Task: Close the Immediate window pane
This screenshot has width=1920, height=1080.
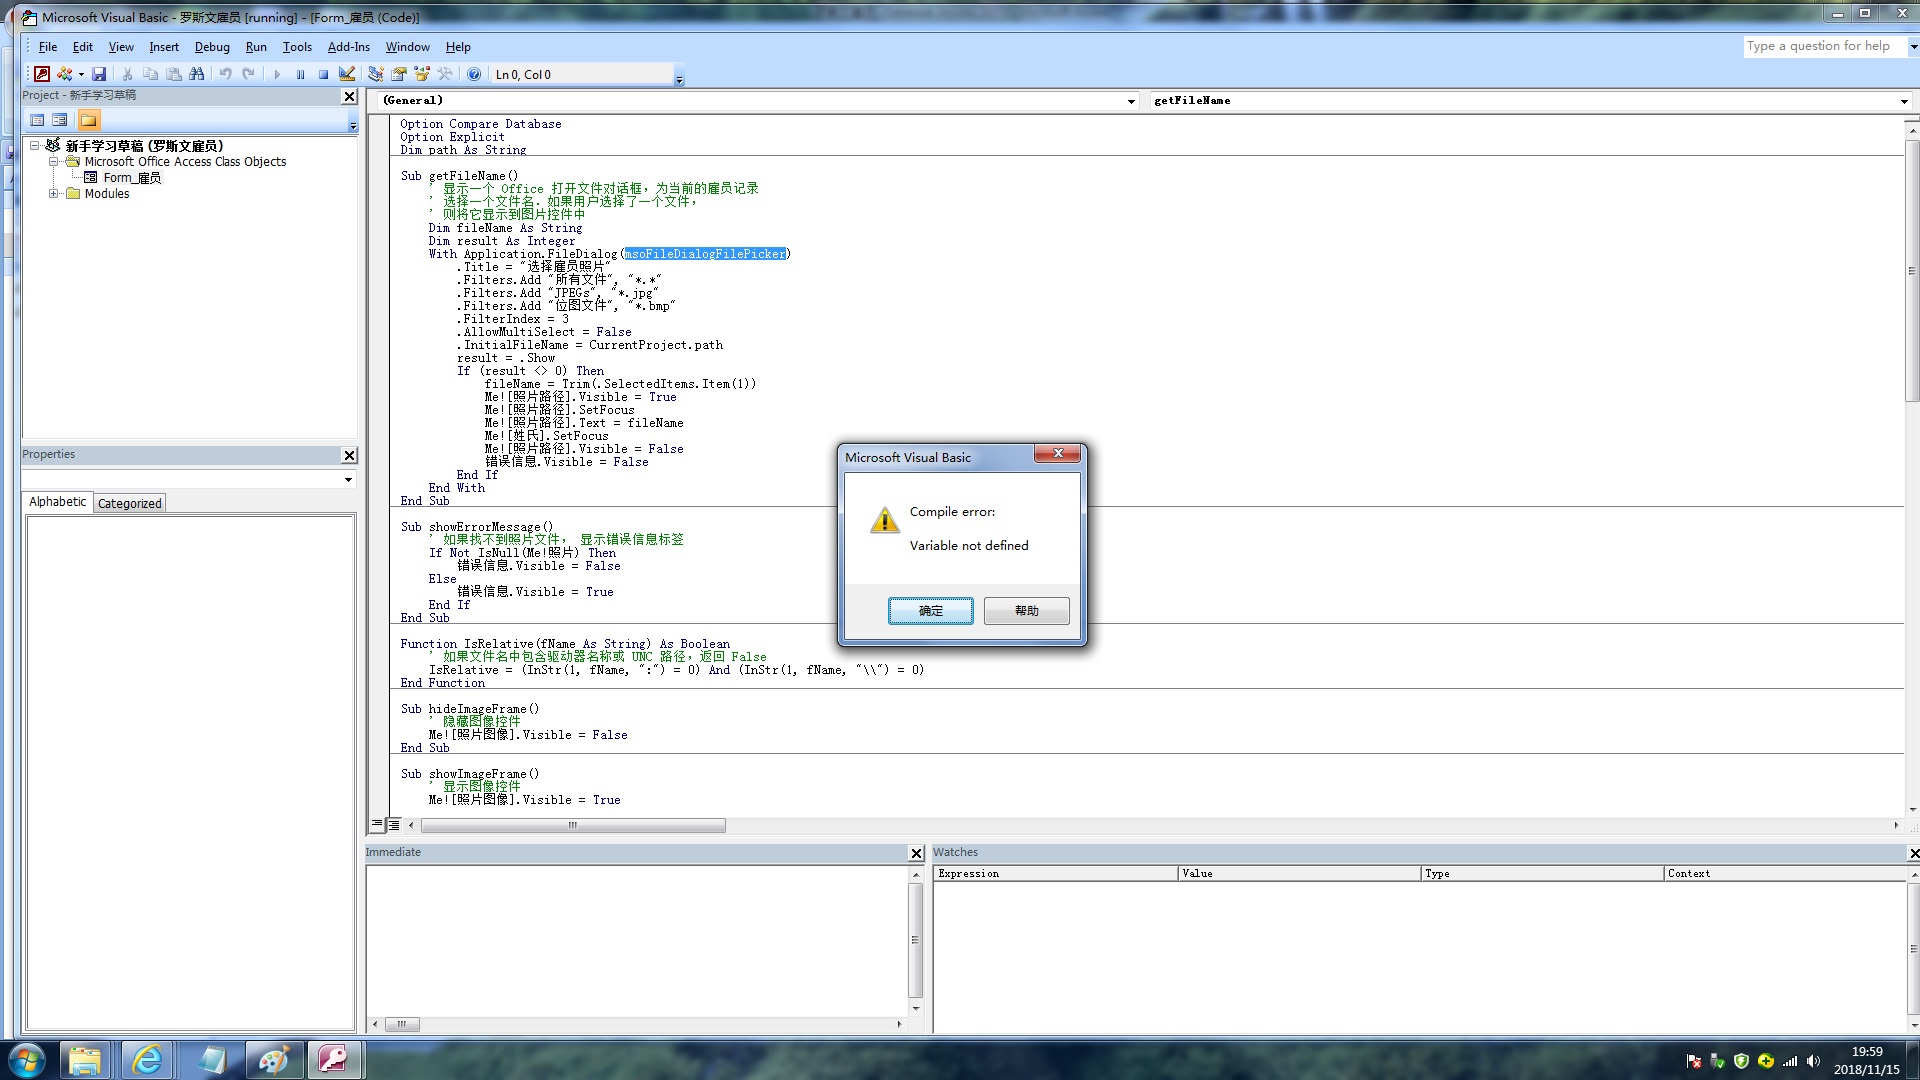Action: click(916, 853)
